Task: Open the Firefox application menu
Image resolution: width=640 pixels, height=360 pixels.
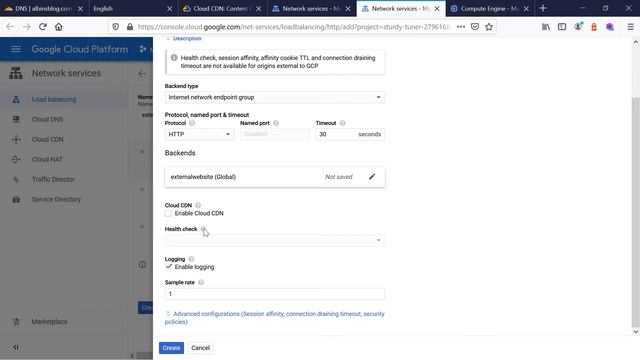Action: (x=630, y=27)
